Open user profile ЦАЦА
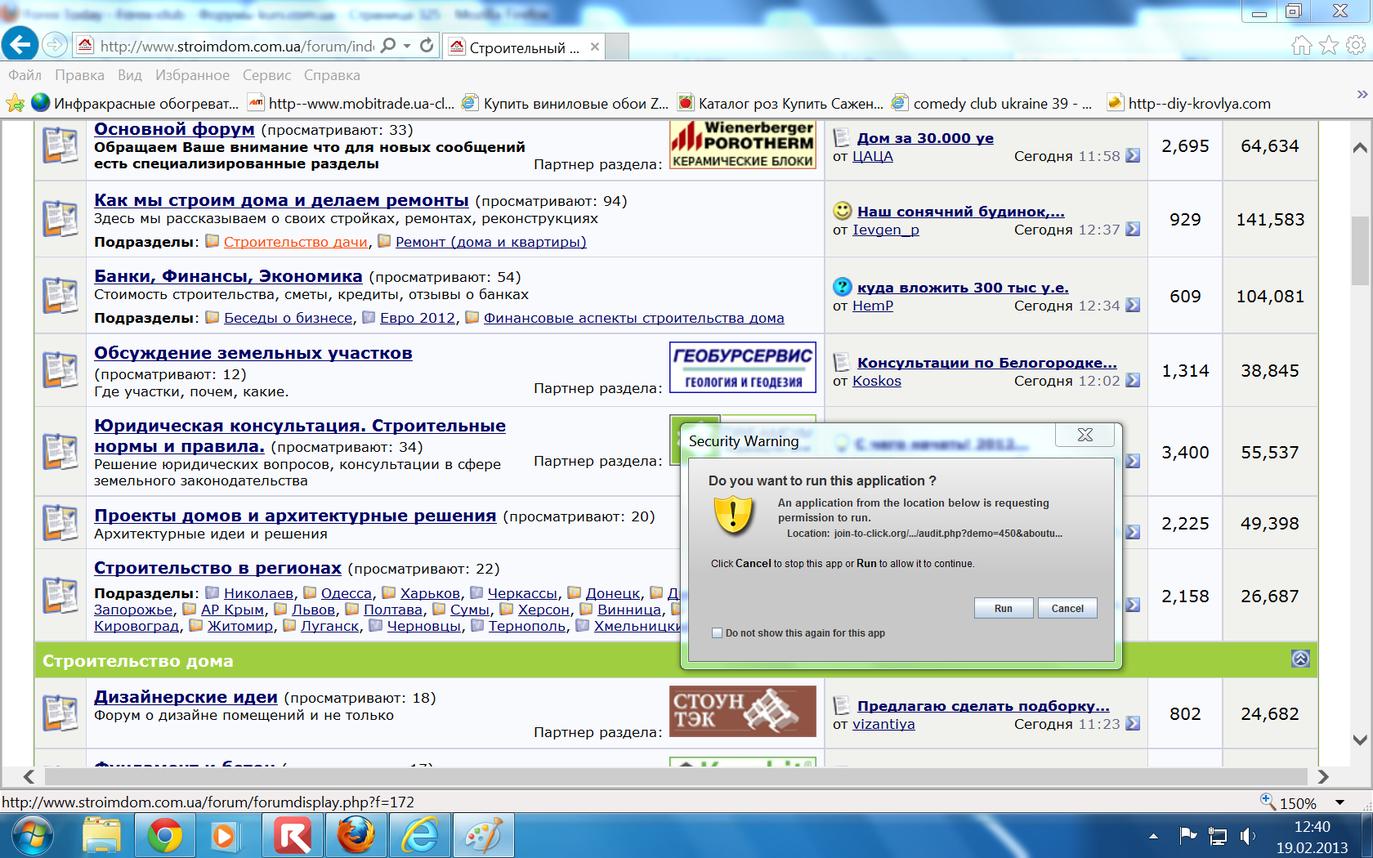The width and height of the screenshot is (1373, 858). [872, 156]
